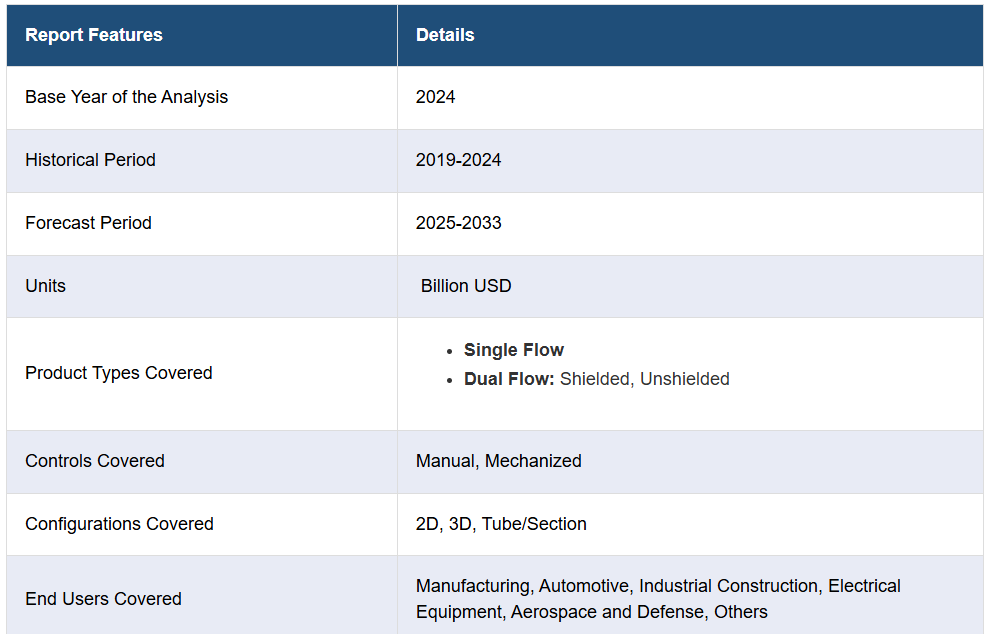Select the Historical Period row label
988x634 pixels.
(90, 160)
